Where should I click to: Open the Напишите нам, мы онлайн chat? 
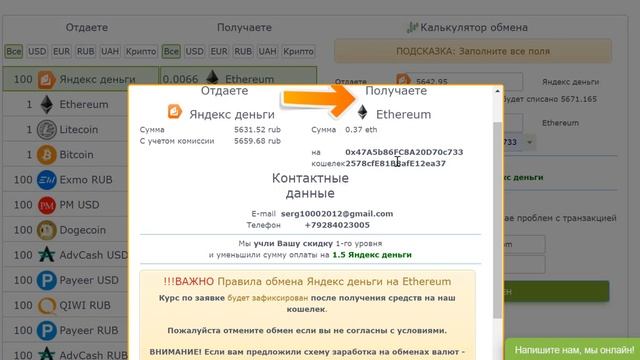[x=573, y=349]
